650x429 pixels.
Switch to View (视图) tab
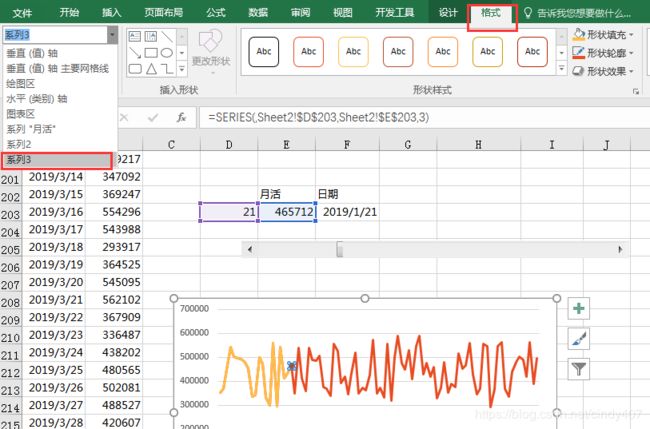point(342,12)
